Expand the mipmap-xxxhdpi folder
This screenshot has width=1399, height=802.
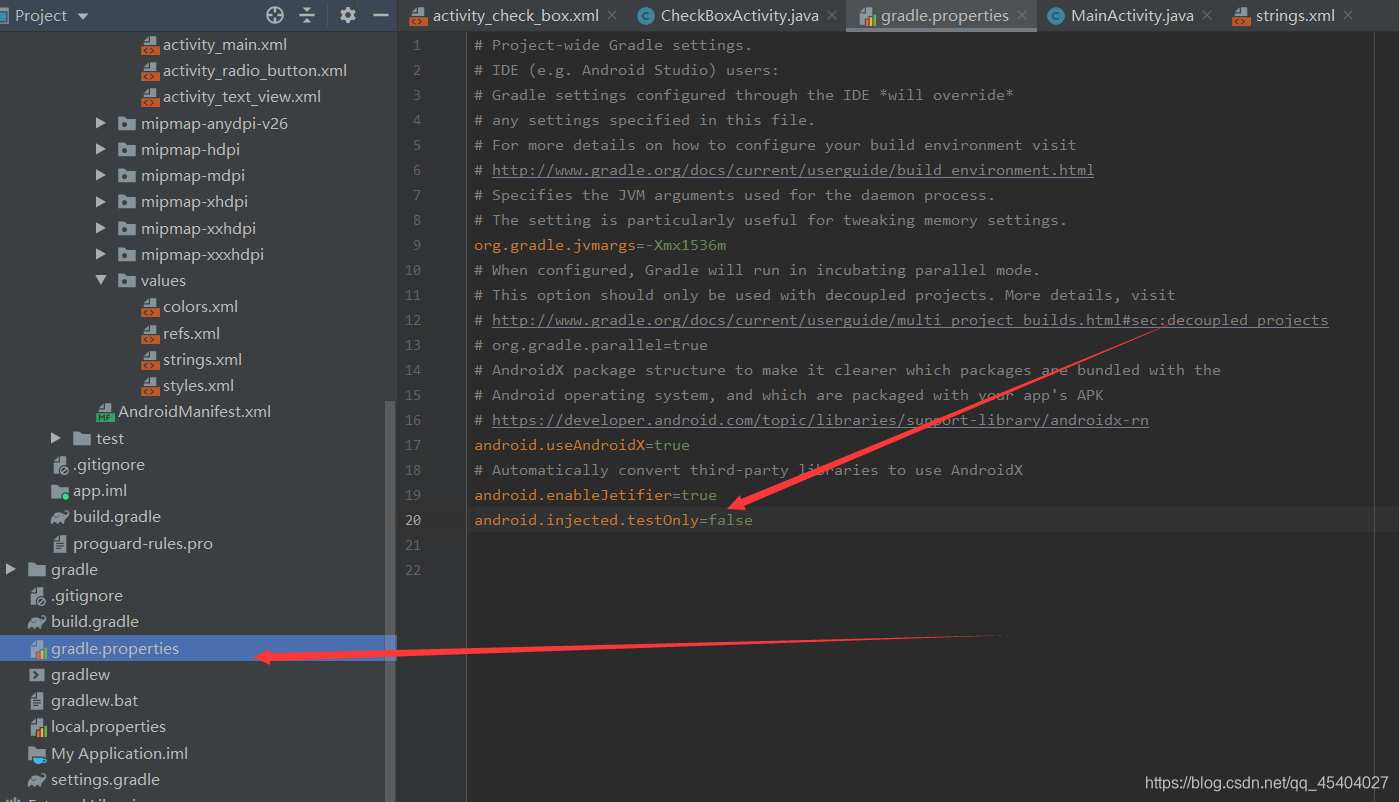tap(100, 254)
